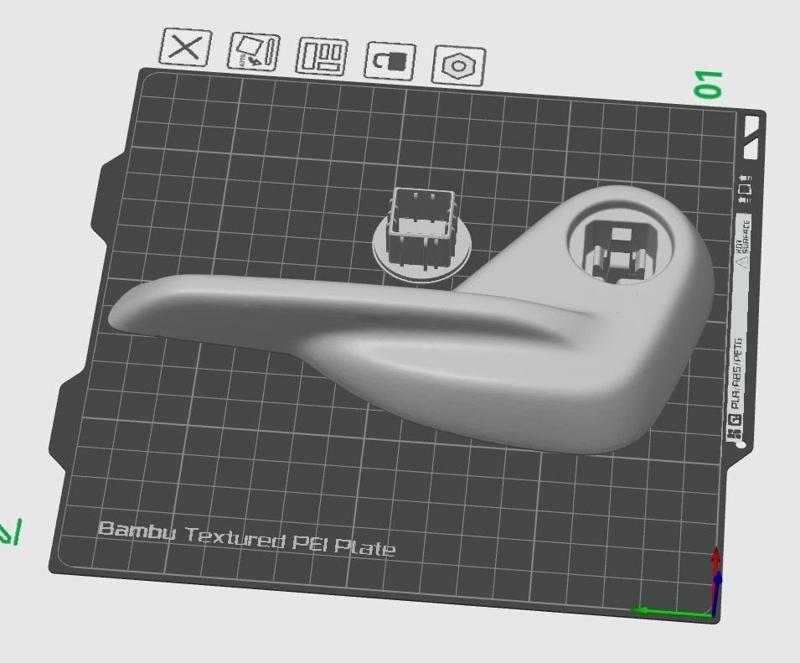The image size is (800, 663).
Task: Click the red X-axis arrow of the gizmo
Action: (x=717, y=557)
